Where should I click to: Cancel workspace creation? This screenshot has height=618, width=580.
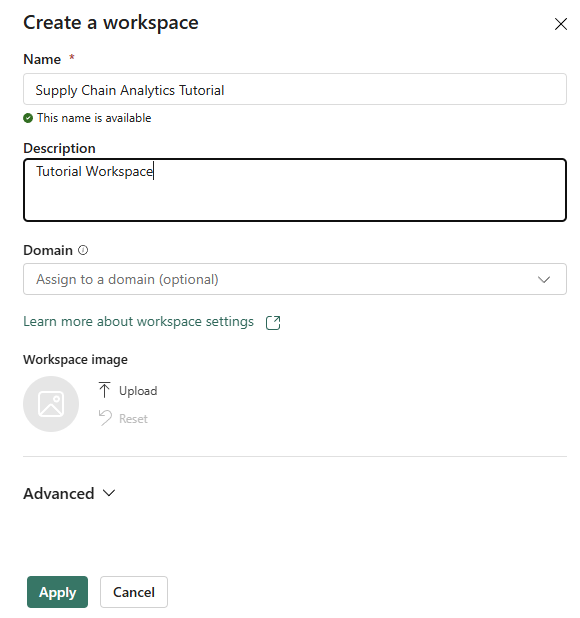point(134,592)
